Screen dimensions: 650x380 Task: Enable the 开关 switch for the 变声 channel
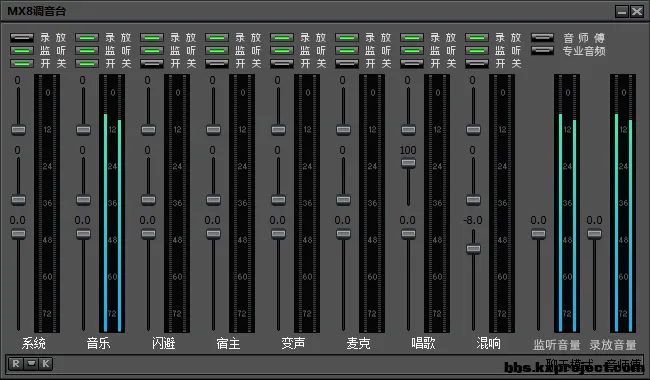pyautogui.click(x=282, y=64)
